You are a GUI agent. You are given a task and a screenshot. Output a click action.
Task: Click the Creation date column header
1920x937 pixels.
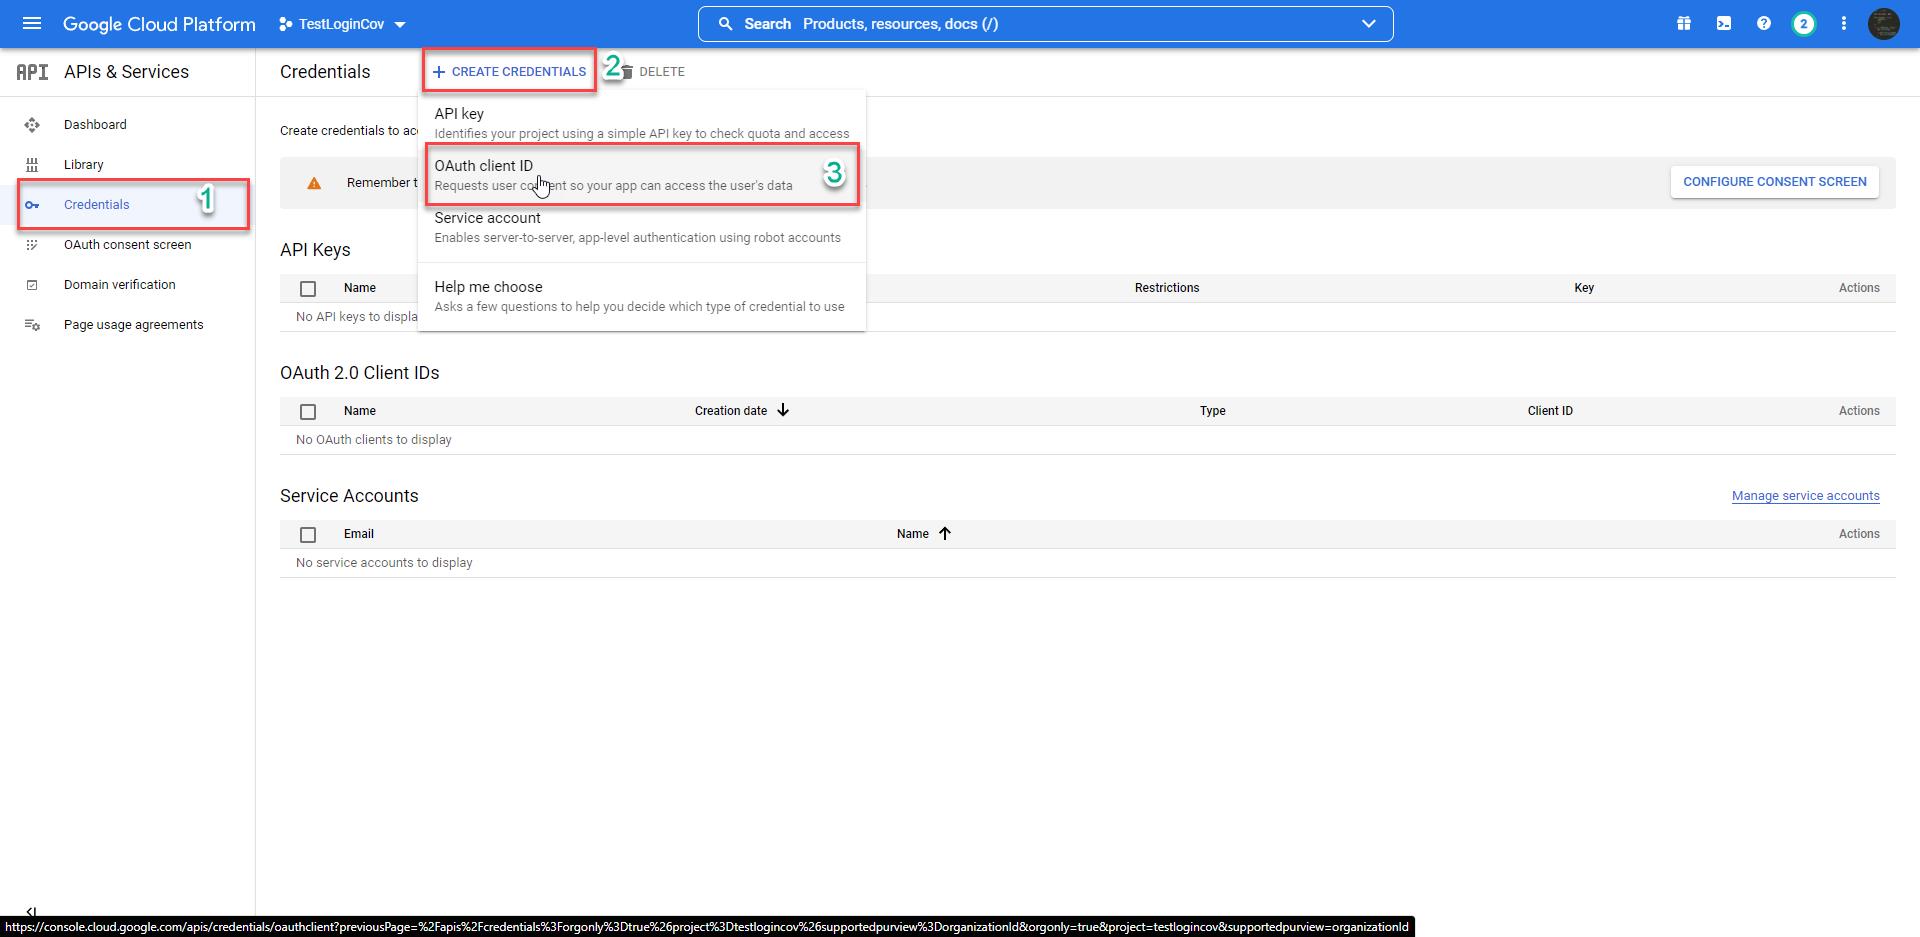[731, 411]
